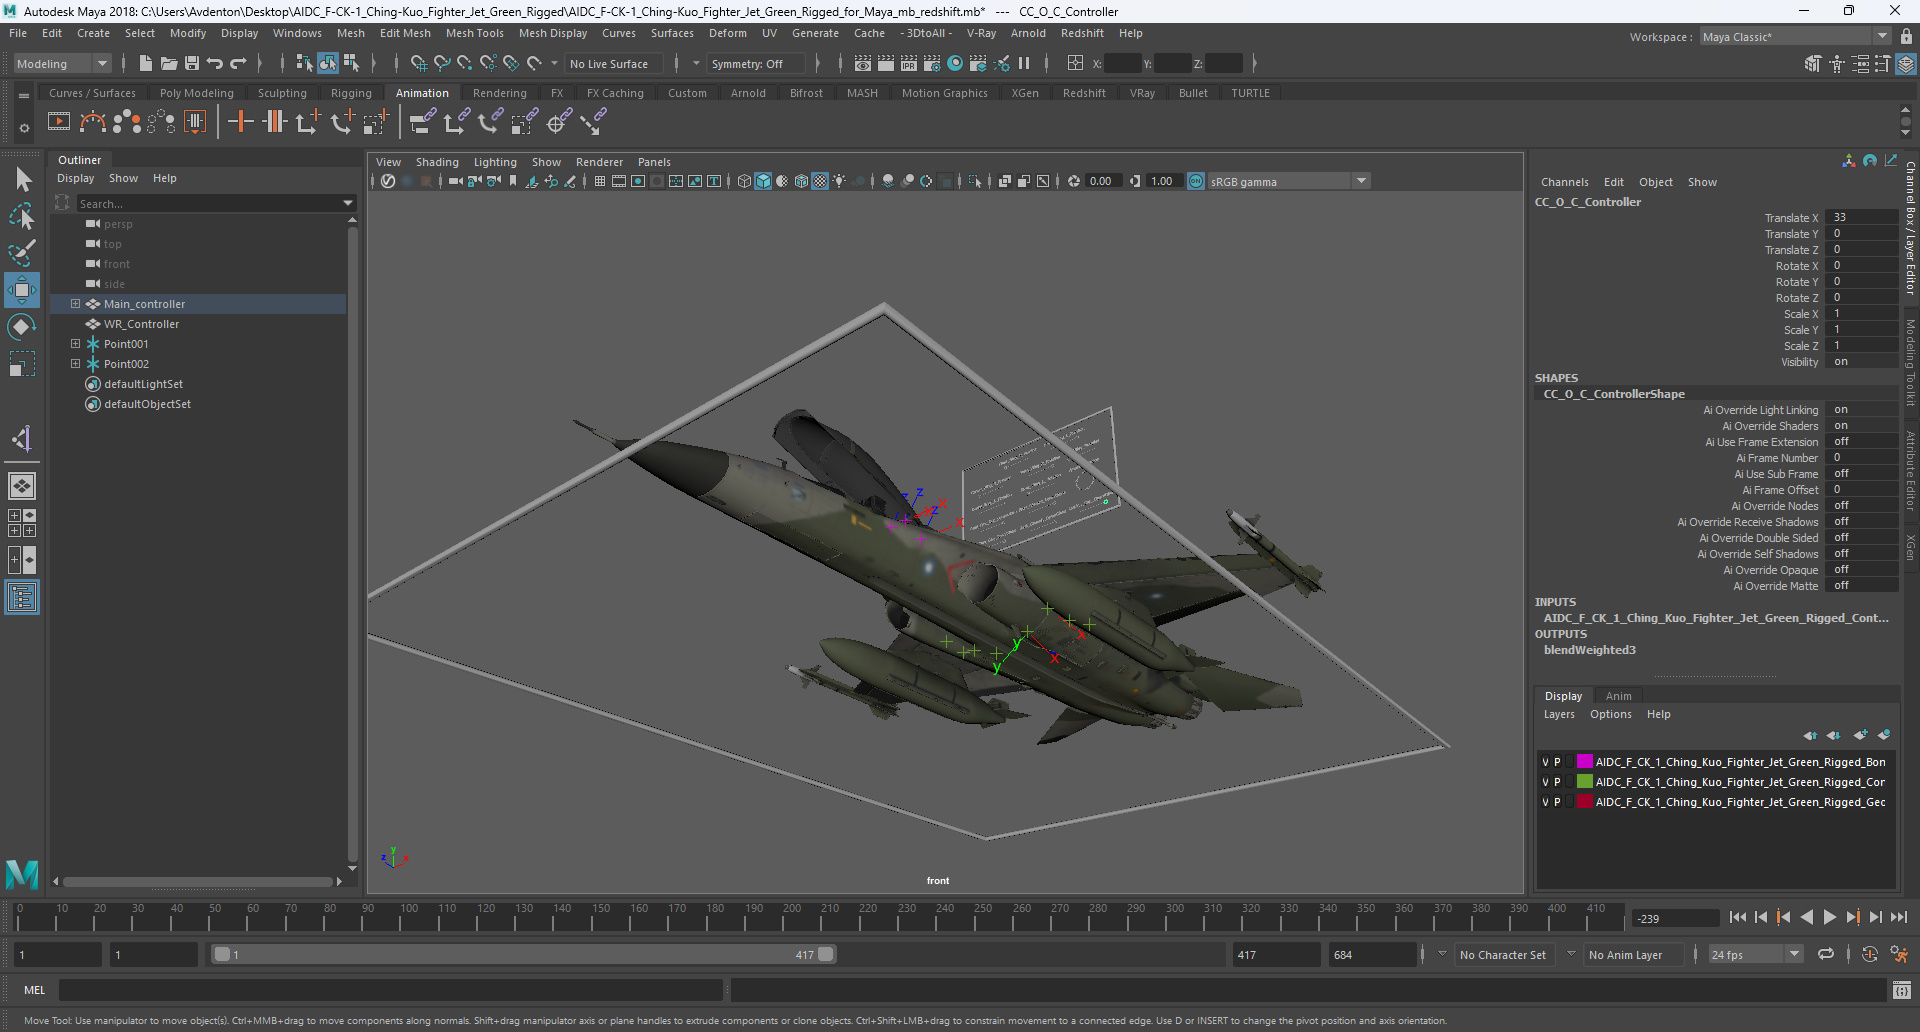Toggle loop playback mode
This screenshot has height=1032, width=1920.
1826,955
